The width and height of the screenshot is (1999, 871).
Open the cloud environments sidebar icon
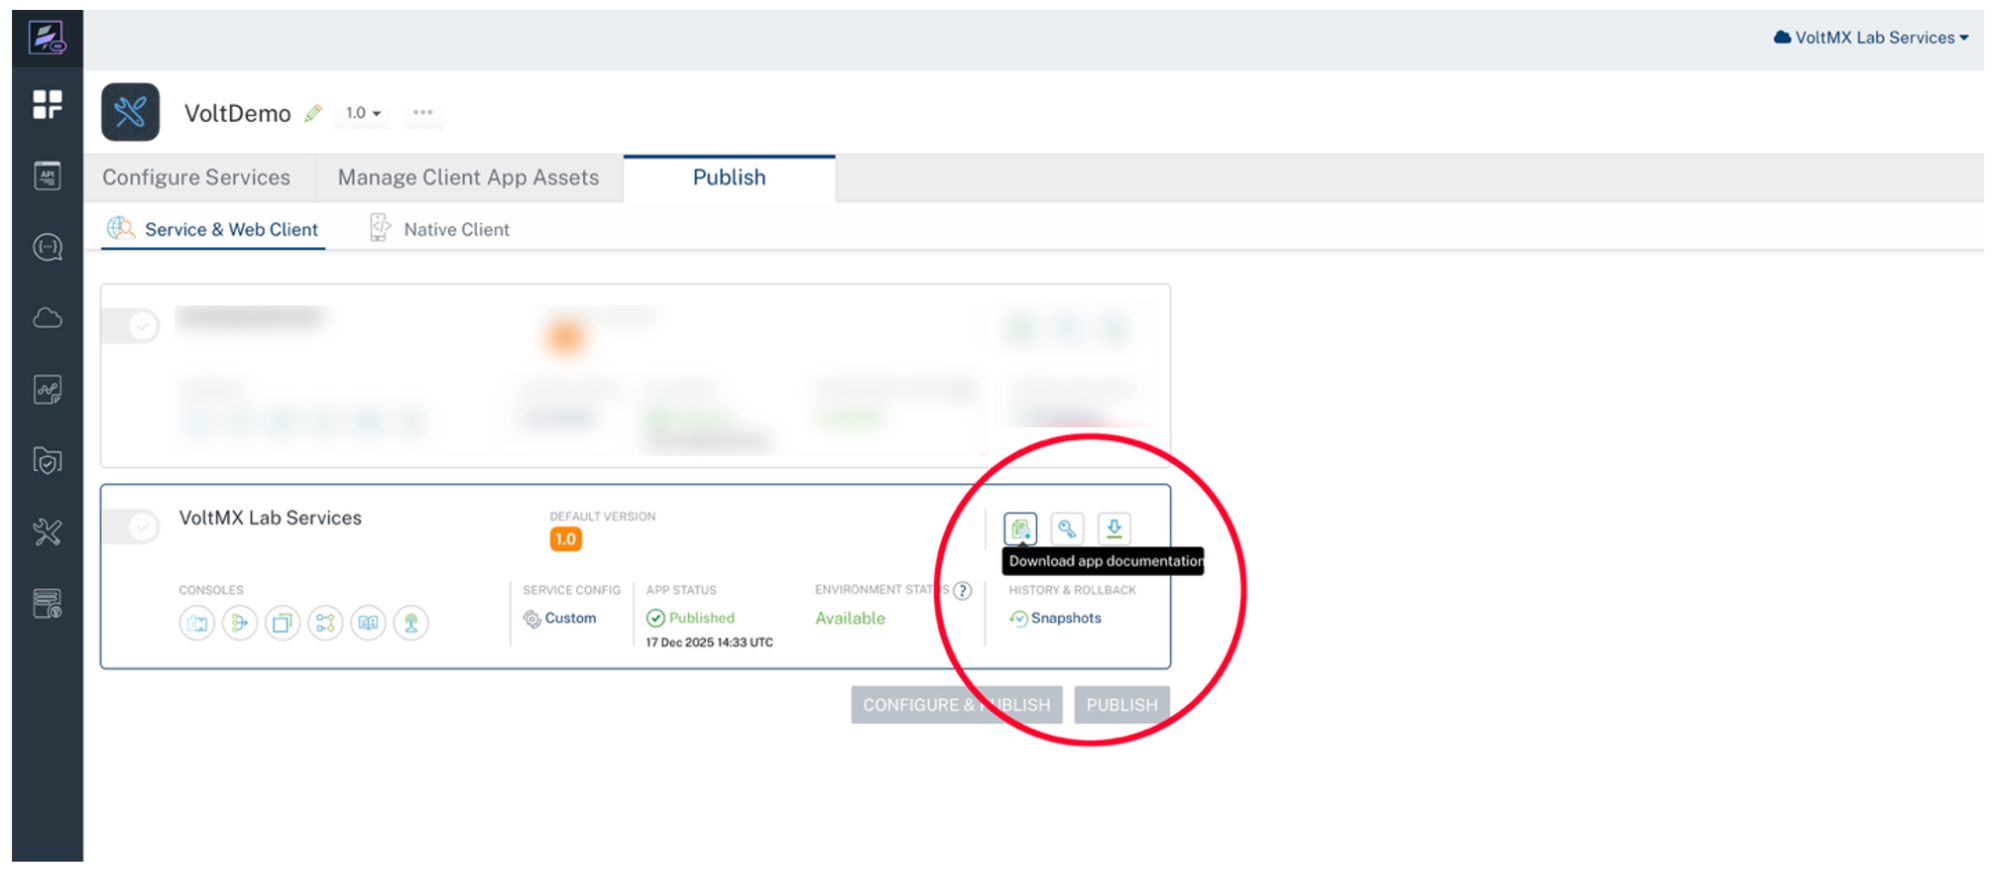47,318
